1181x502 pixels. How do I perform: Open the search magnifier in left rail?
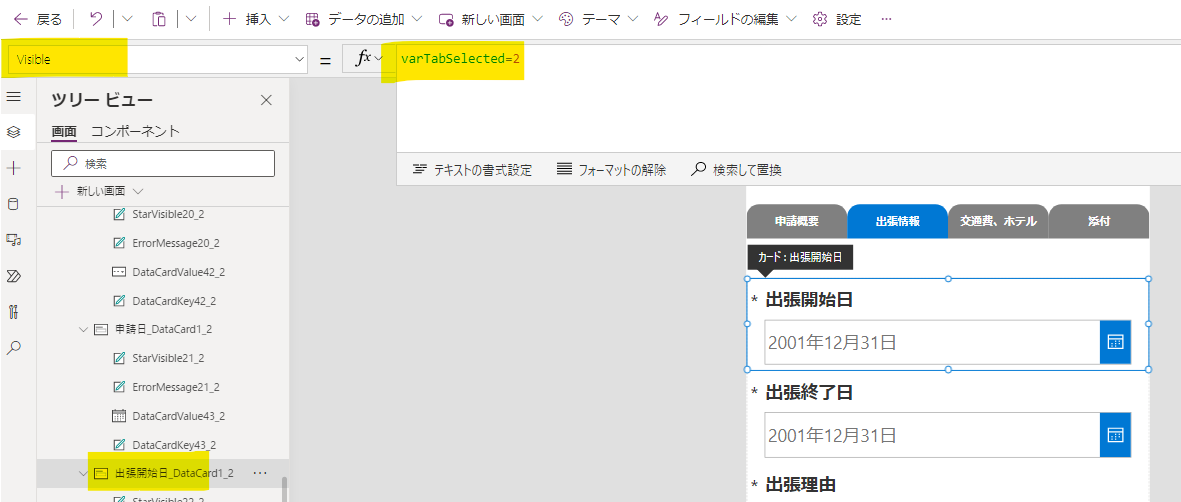pyautogui.click(x=13, y=347)
